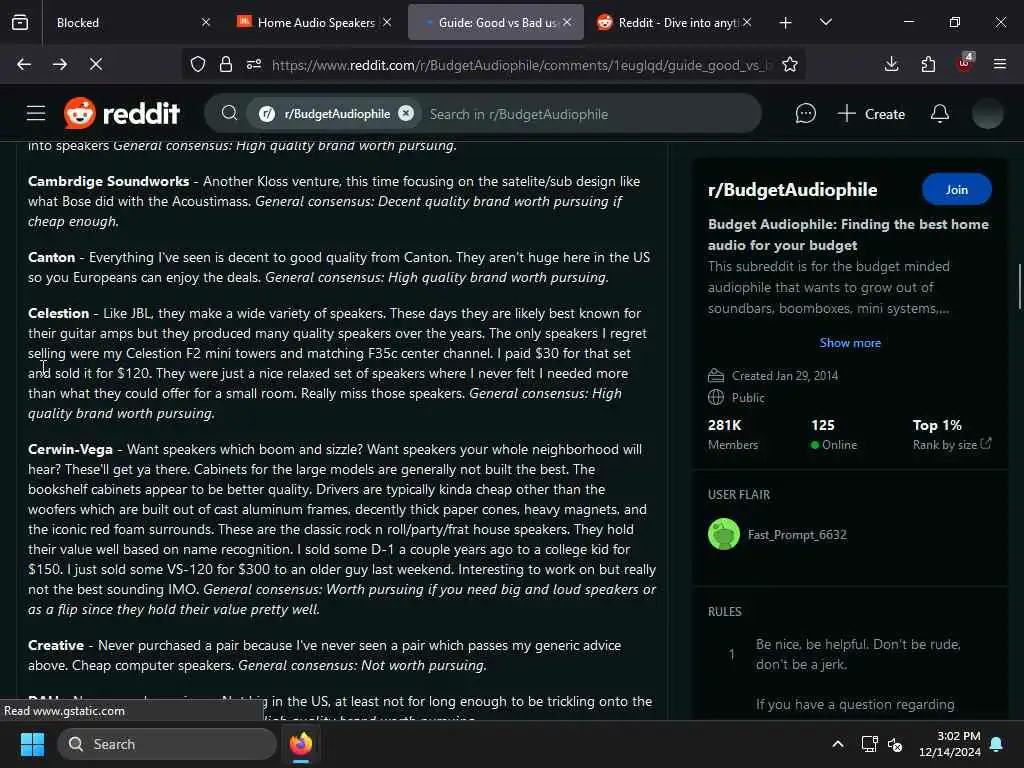Open Windows notification bell
The width and height of the screenshot is (1024, 768).
997,744
